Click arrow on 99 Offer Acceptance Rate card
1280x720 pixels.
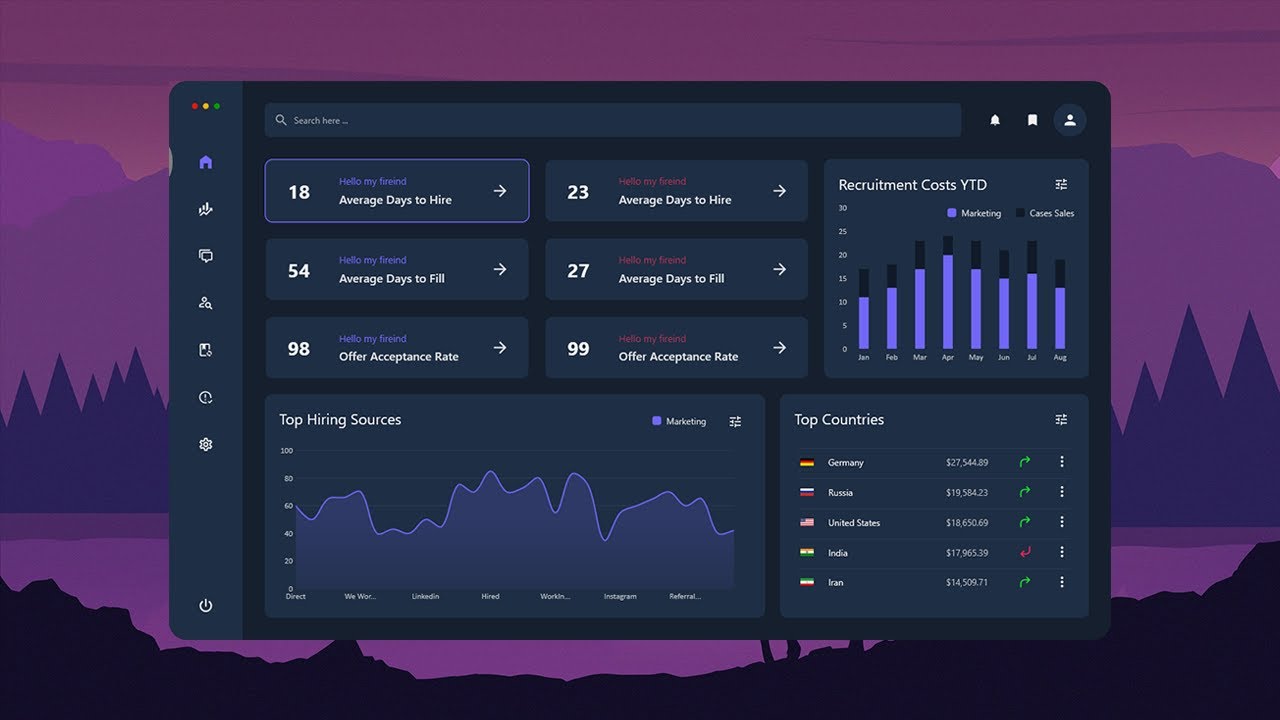(779, 347)
